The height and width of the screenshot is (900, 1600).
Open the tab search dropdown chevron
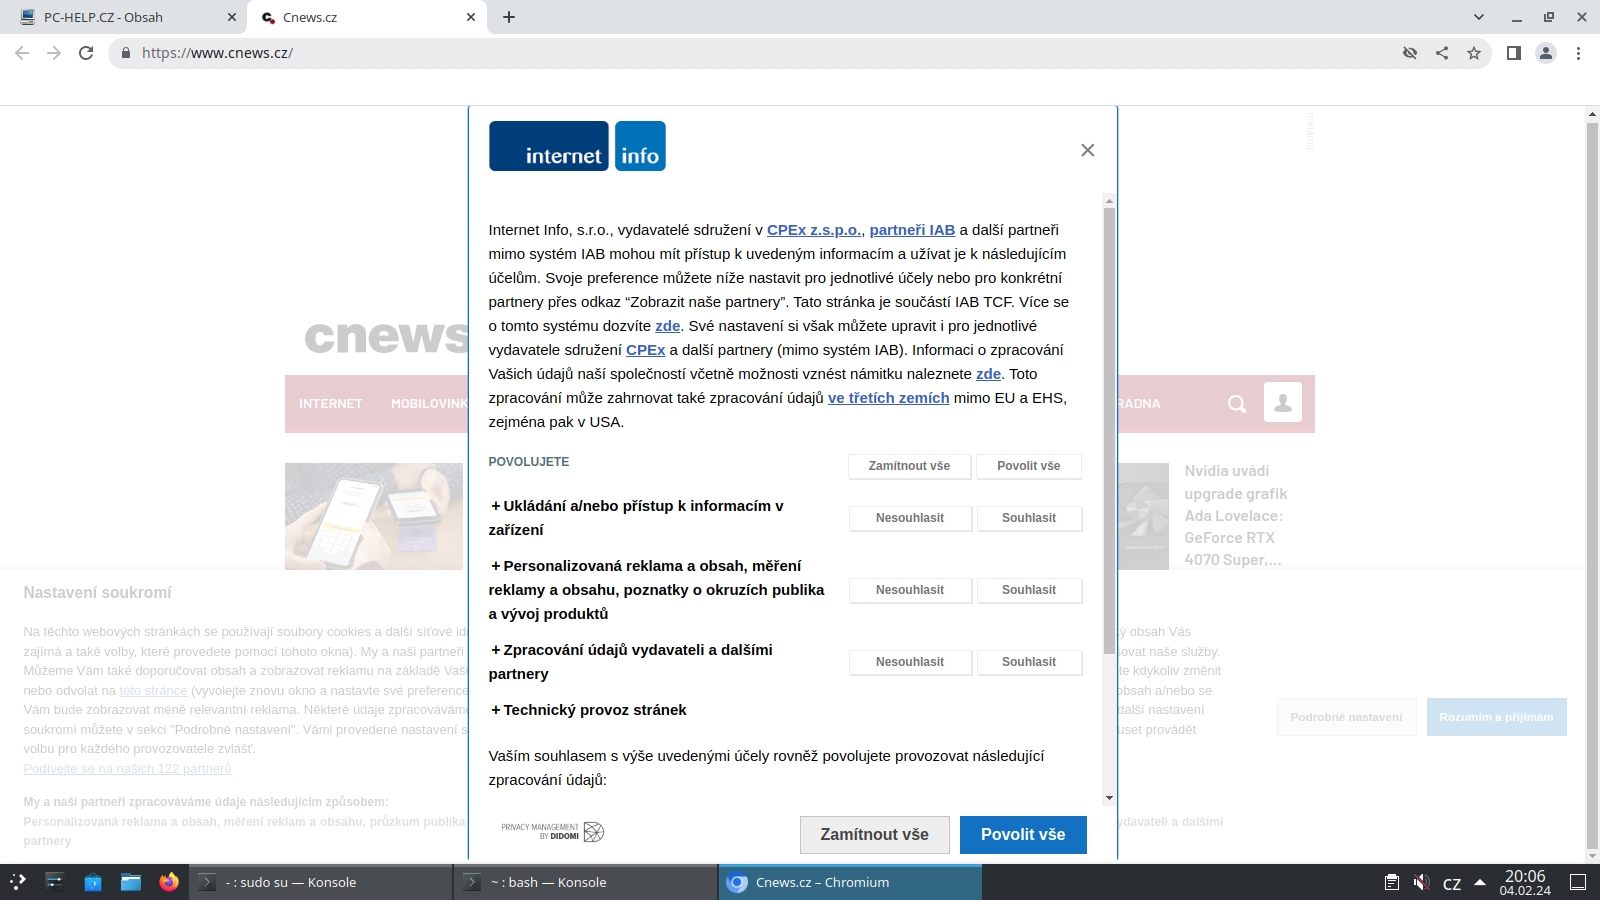coord(1478,17)
